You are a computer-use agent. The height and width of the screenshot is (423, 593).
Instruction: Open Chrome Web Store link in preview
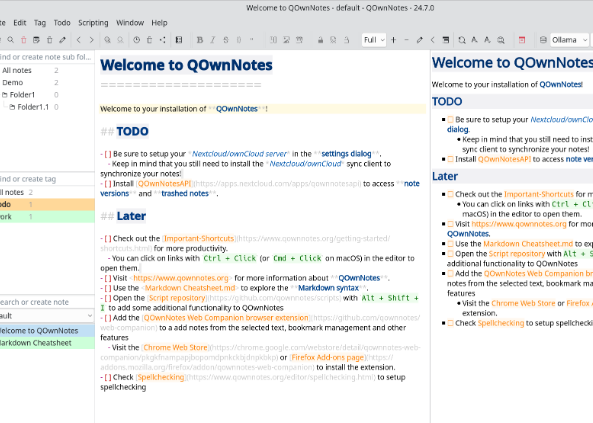pos(523,303)
